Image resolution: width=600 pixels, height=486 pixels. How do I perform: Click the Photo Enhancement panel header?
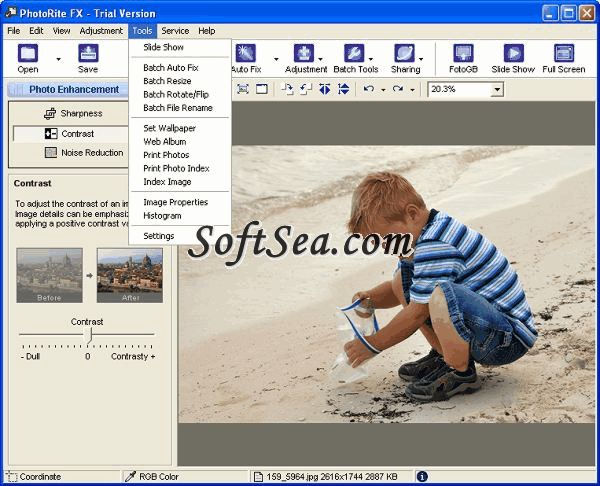click(68, 90)
